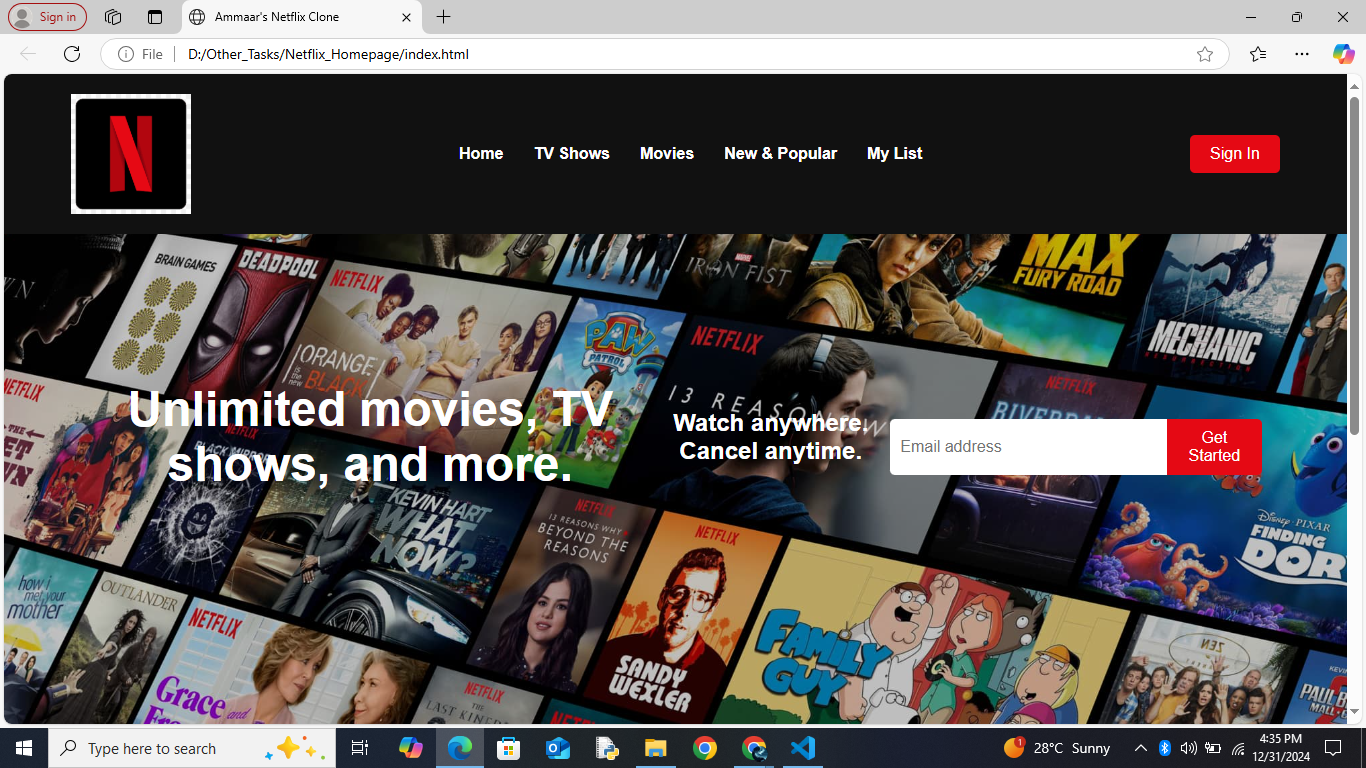Open the Copilot sidebar icon
This screenshot has height=768, width=1366.
pyautogui.click(x=1343, y=54)
